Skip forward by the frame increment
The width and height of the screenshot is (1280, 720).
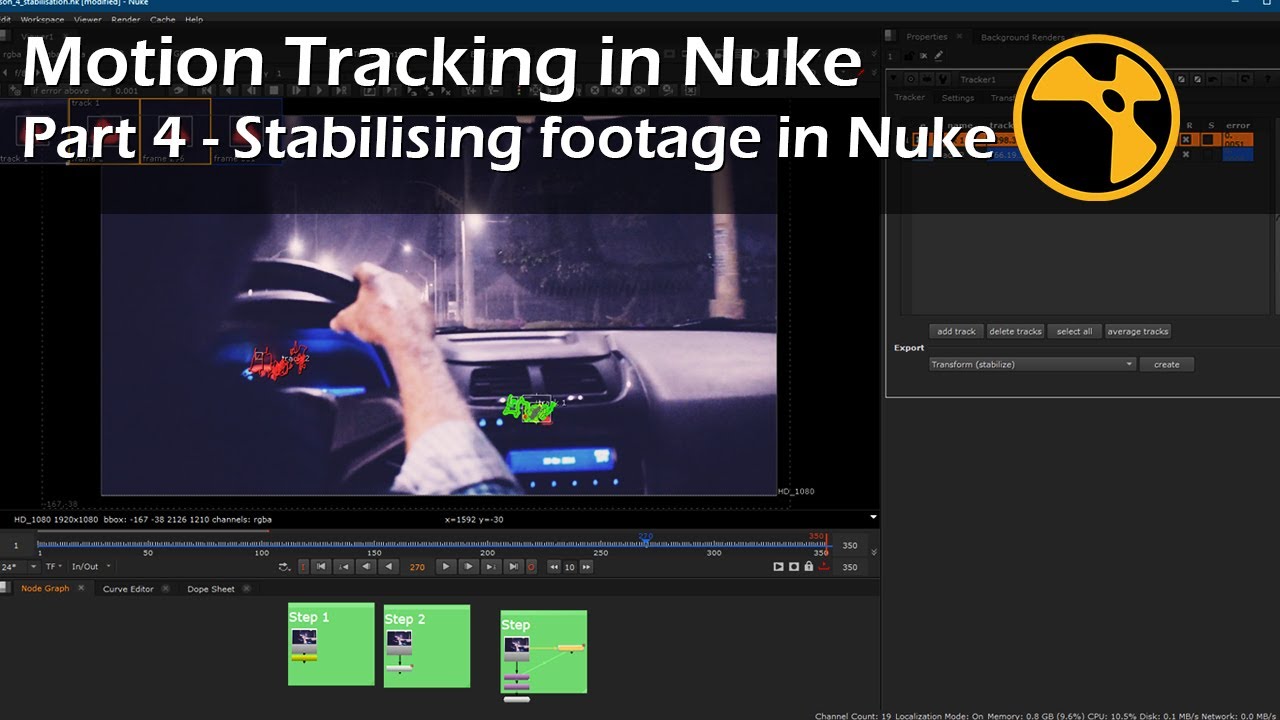586,566
